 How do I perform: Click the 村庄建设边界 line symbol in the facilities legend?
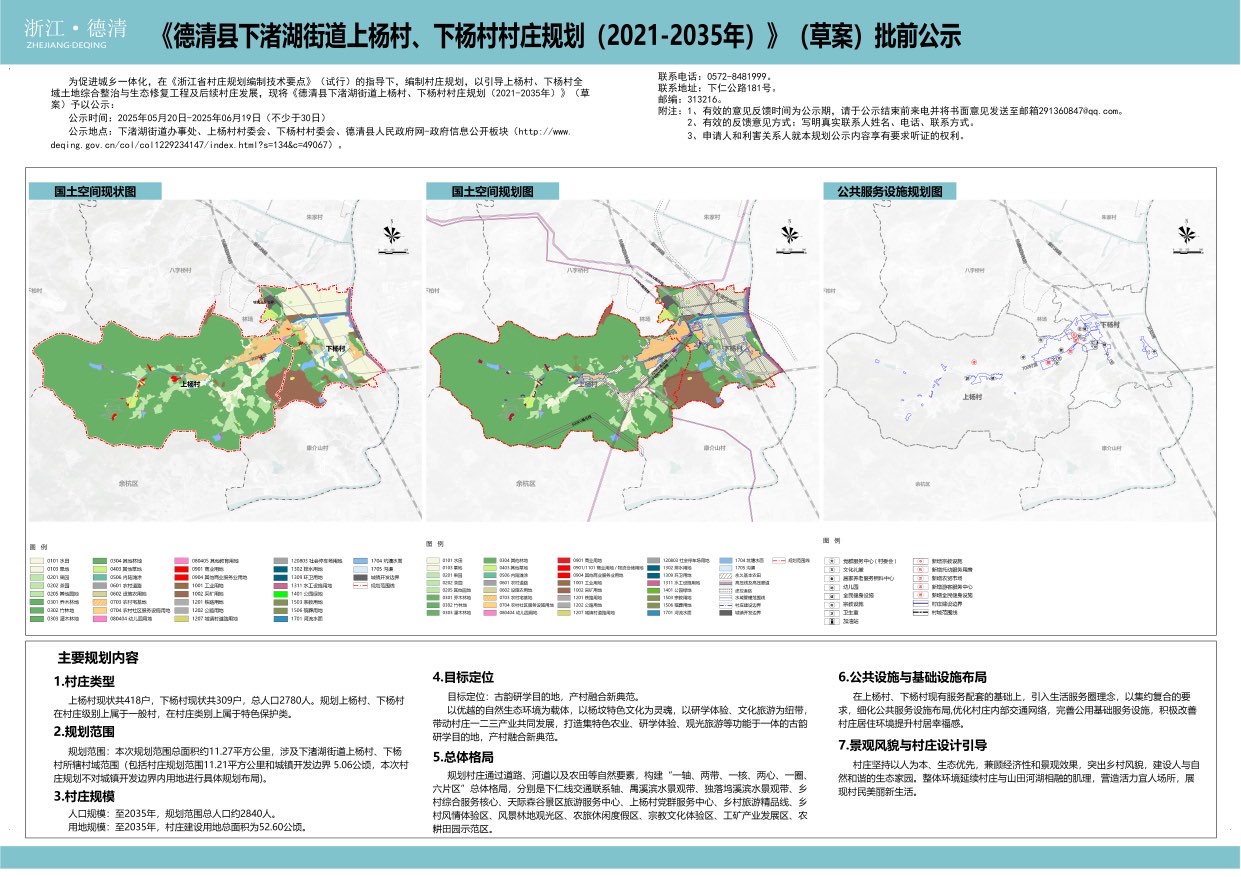point(921,604)
